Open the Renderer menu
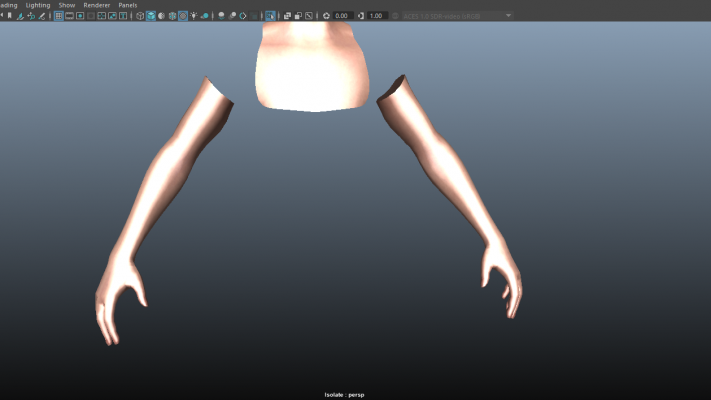711x400 pixels. pyautogui.click(x=97, y=5)
